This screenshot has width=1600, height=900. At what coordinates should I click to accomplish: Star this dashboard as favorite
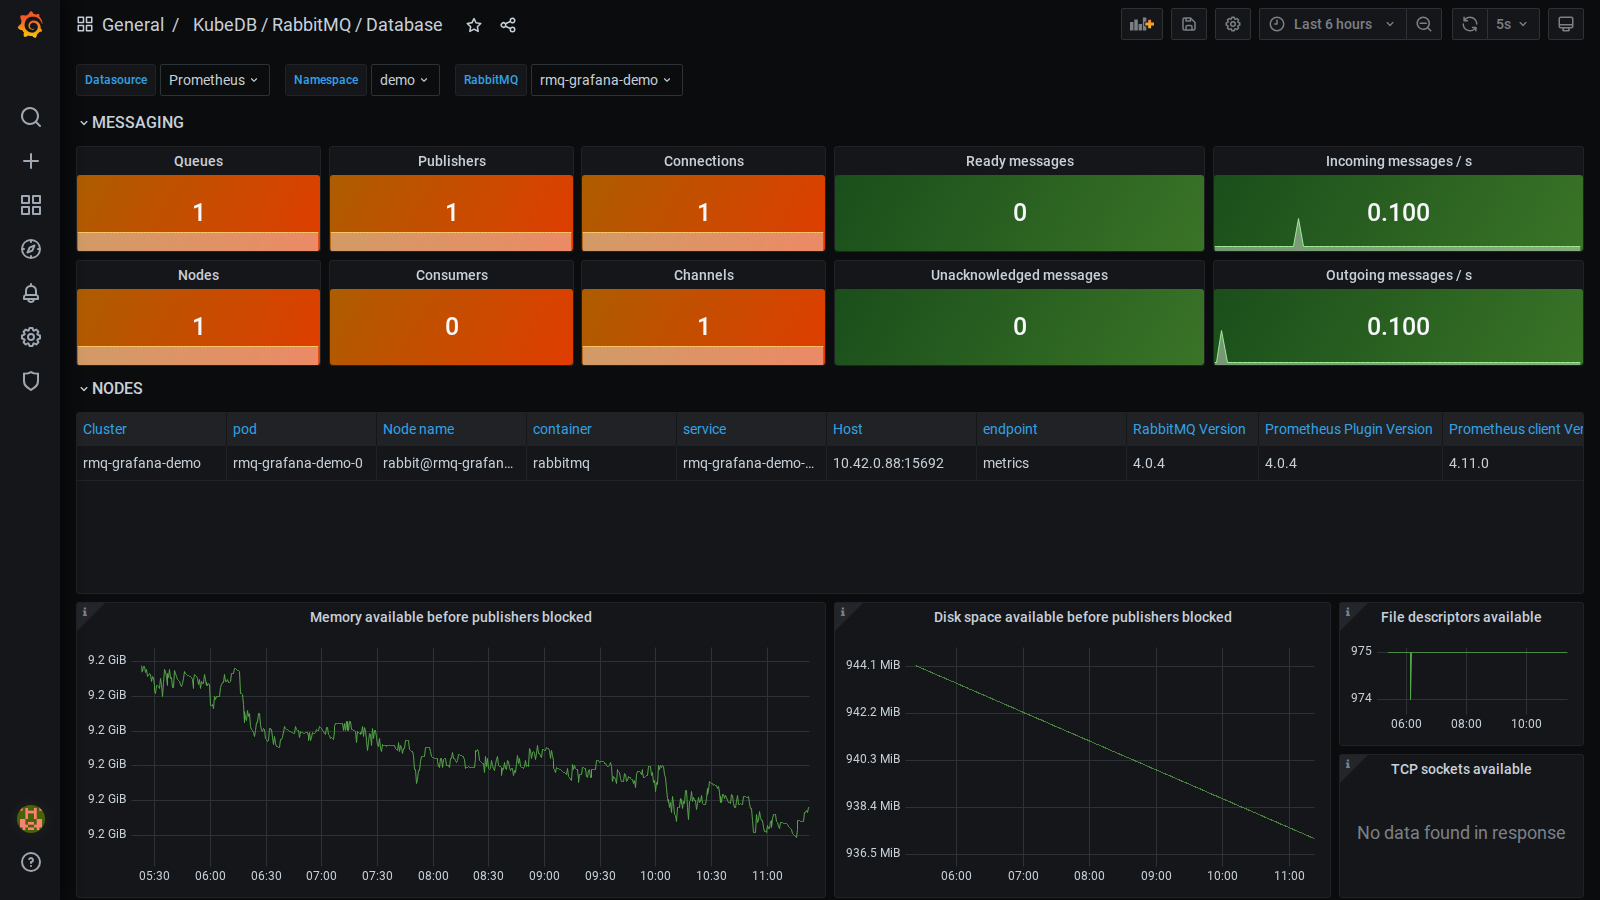[x=474, y=25]
